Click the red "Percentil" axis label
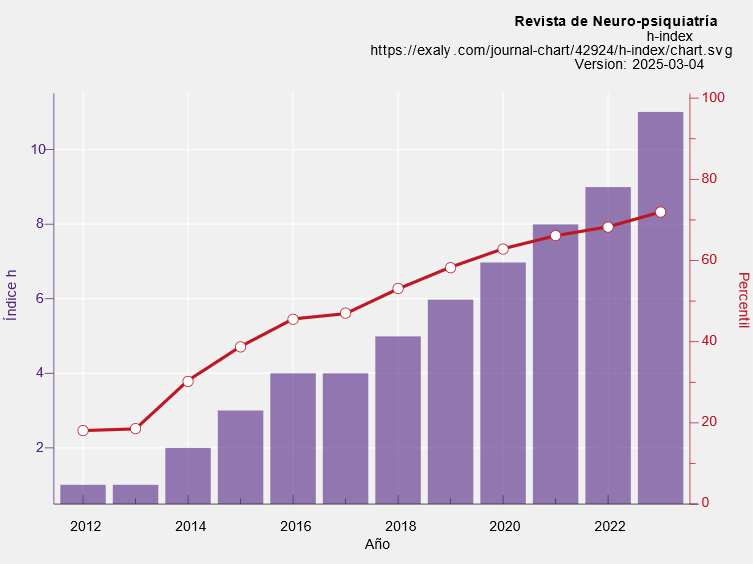The height and width of the screenshot is (564, 753). pos(742,298)
